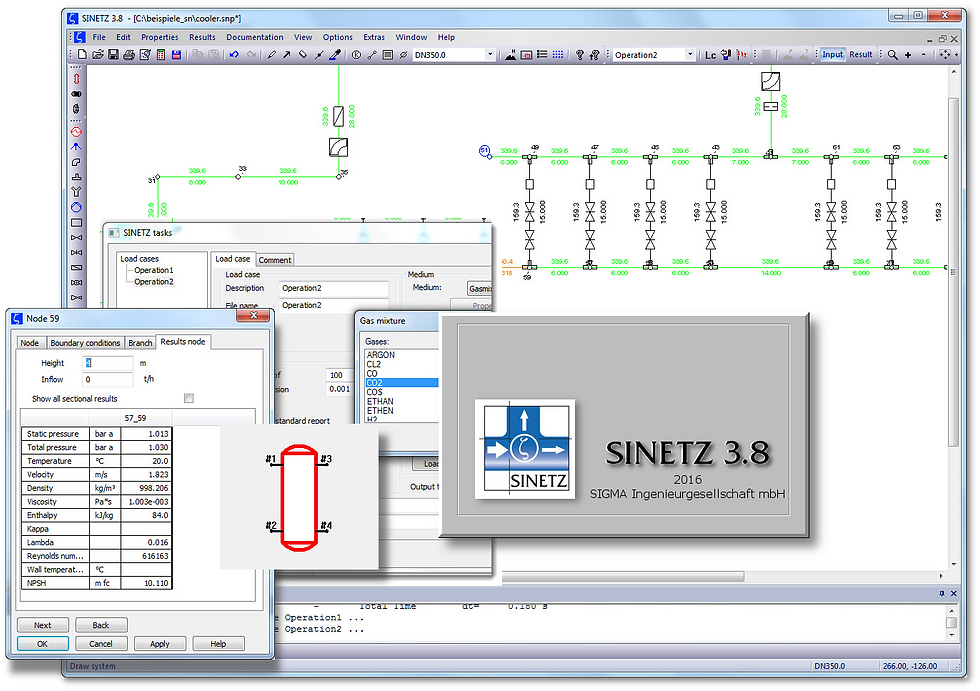Select the bow-tie valve component in sidebar
980x691 pixels.
76,237
